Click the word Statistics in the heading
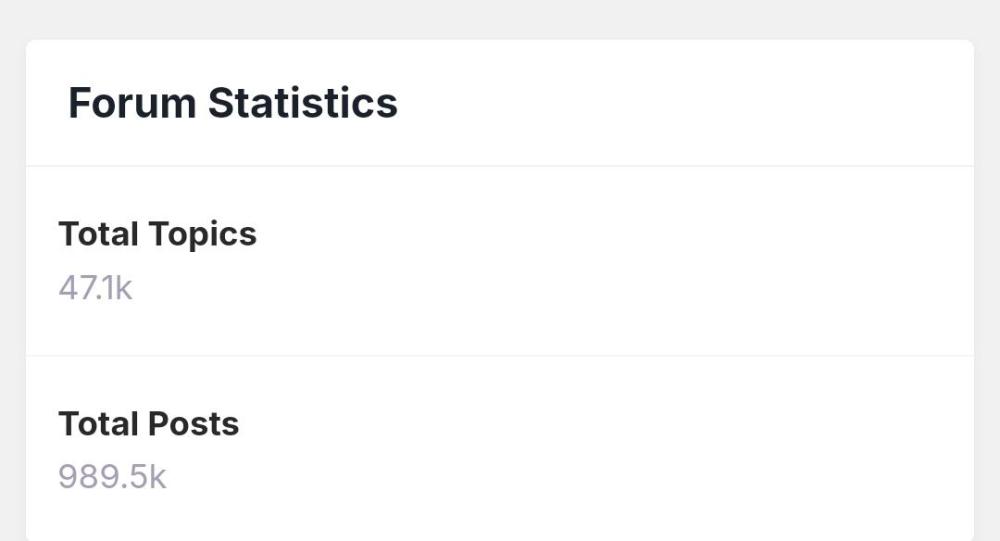This screenshot has width=1000, height=541. [x=302, y=103]
